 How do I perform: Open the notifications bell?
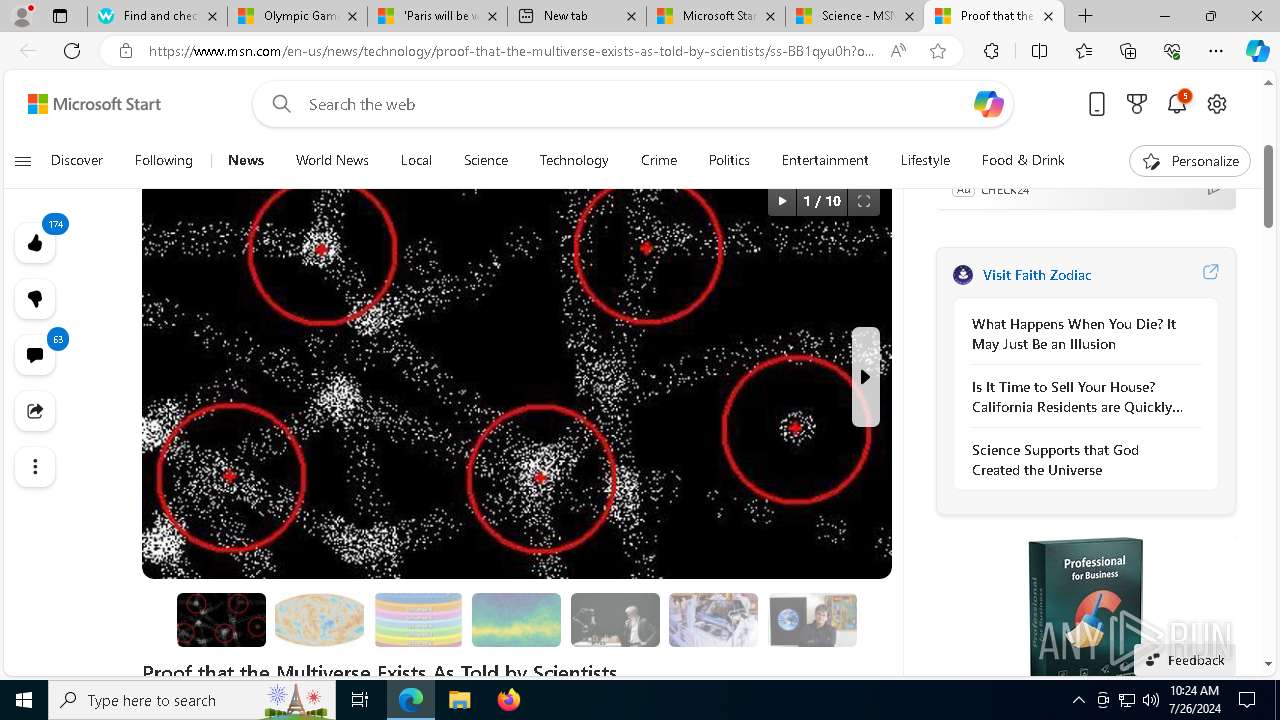(x=1177, y=104)
